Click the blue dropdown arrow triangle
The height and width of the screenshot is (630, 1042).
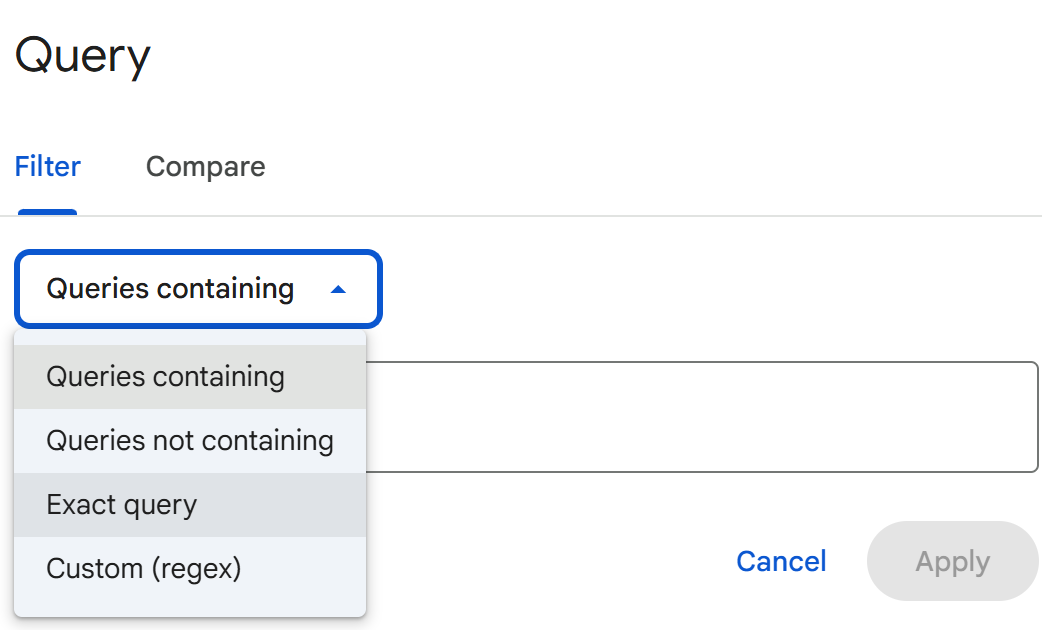(x=338, y=290)
